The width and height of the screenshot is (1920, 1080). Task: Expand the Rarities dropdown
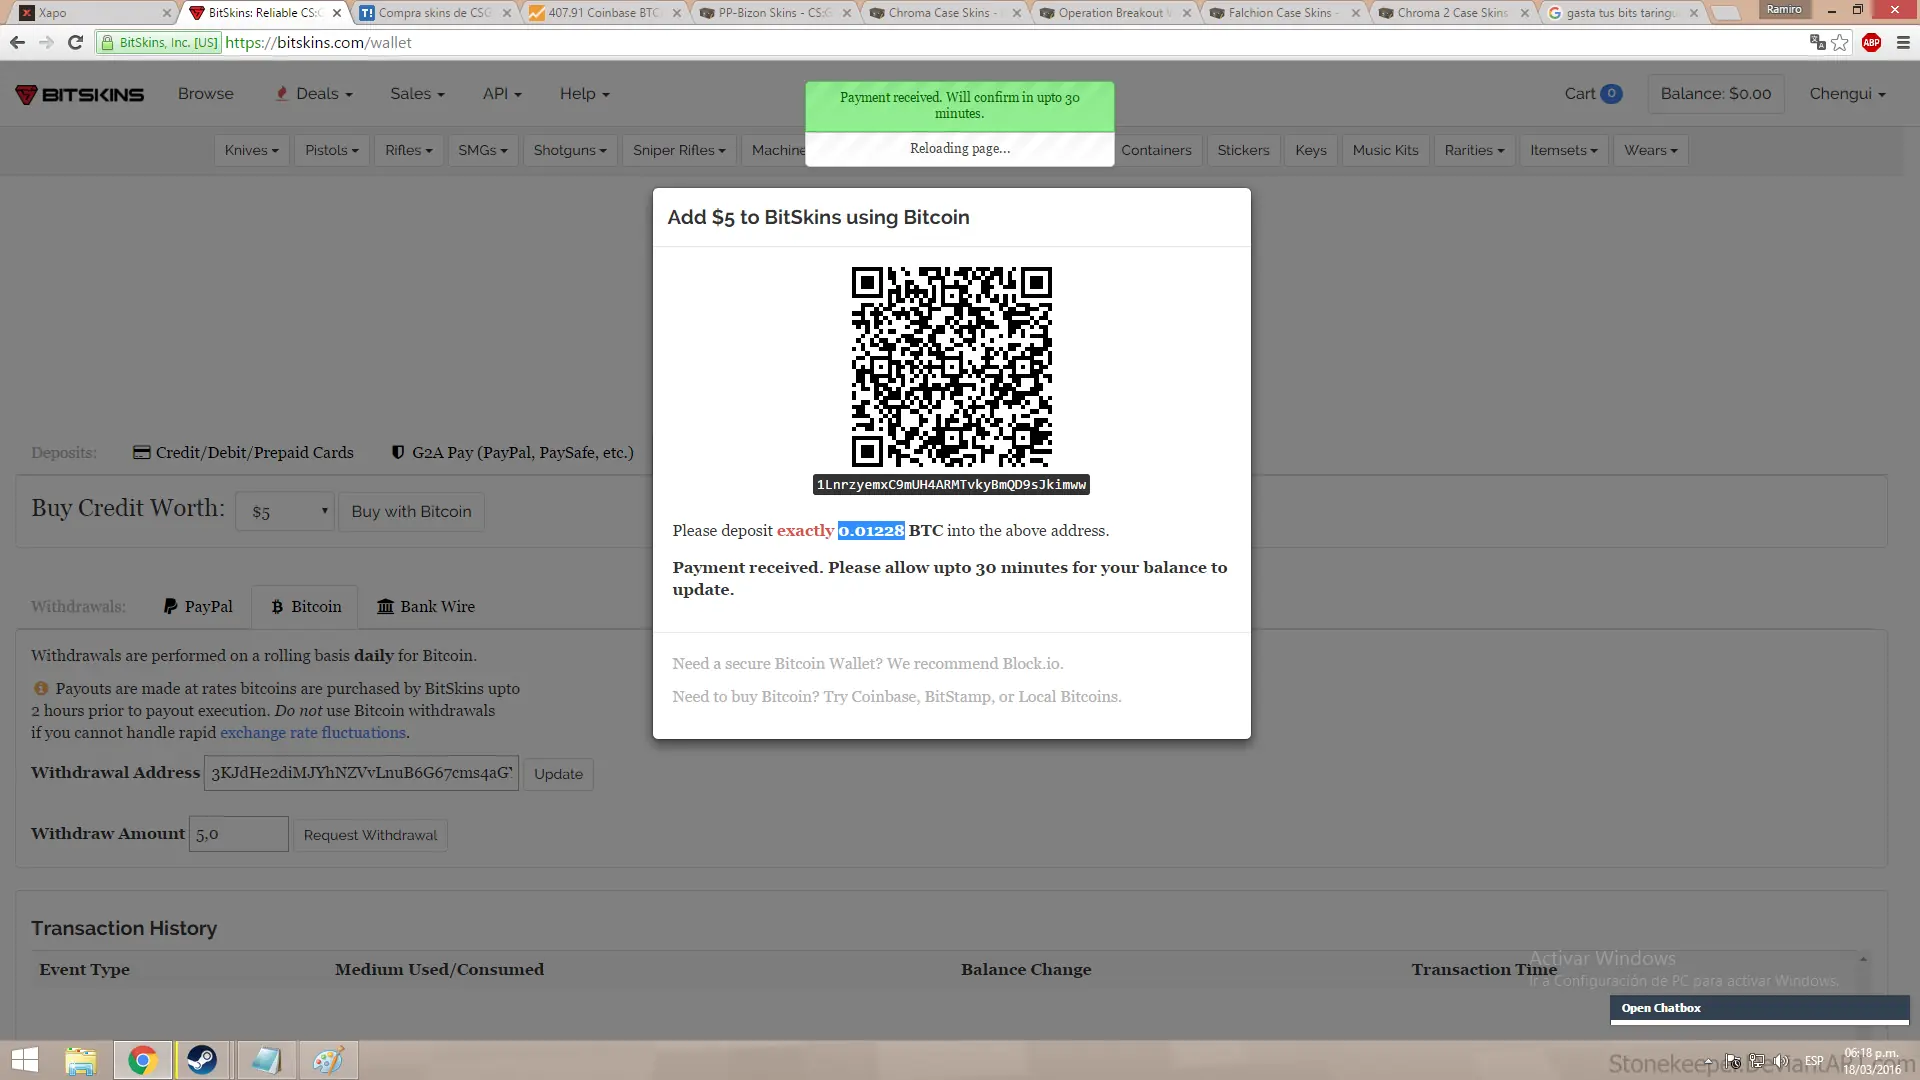[x=1475, y=150]
